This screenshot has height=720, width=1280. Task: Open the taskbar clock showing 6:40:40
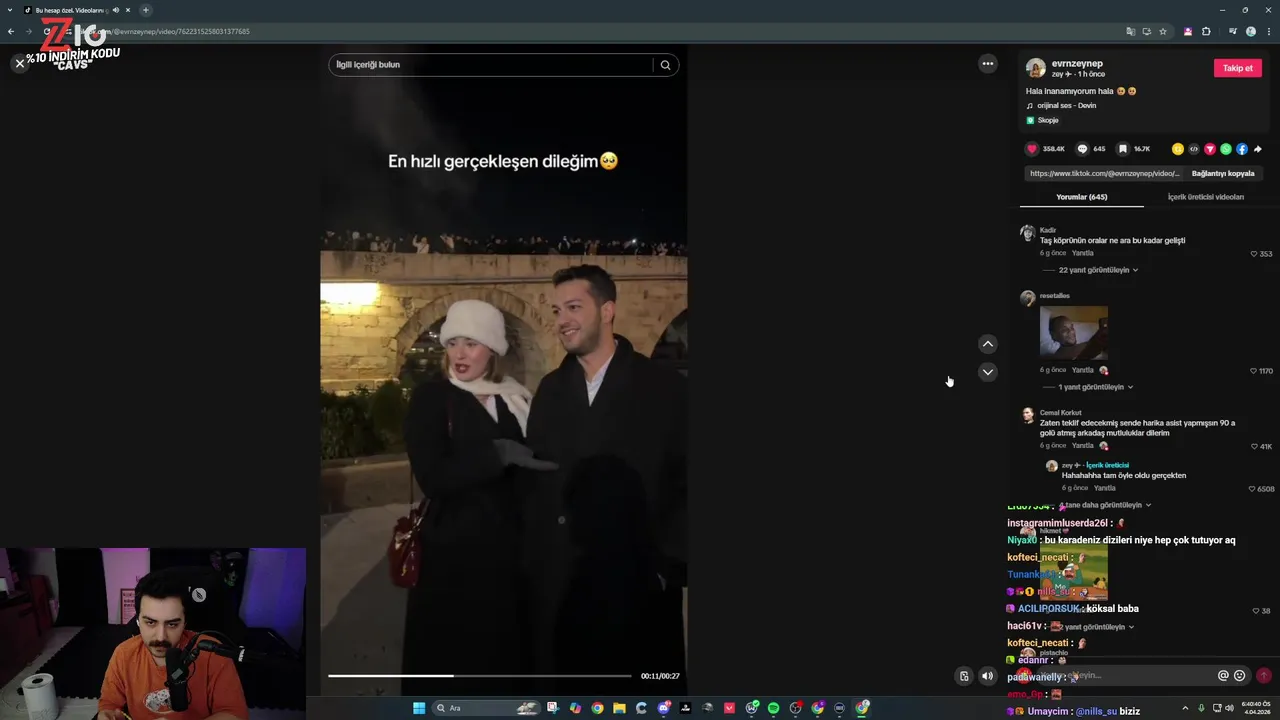pos(1257,708)
